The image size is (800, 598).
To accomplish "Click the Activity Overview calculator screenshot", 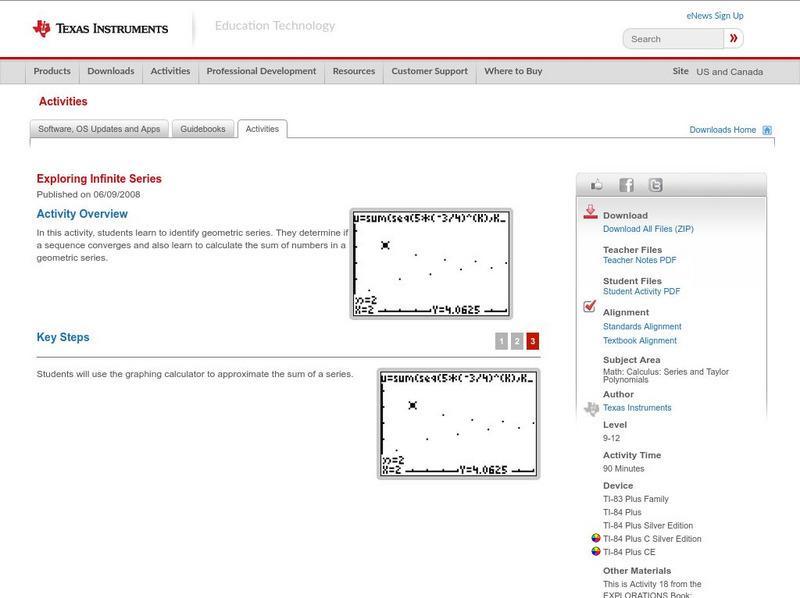I will tap(431, 264).
